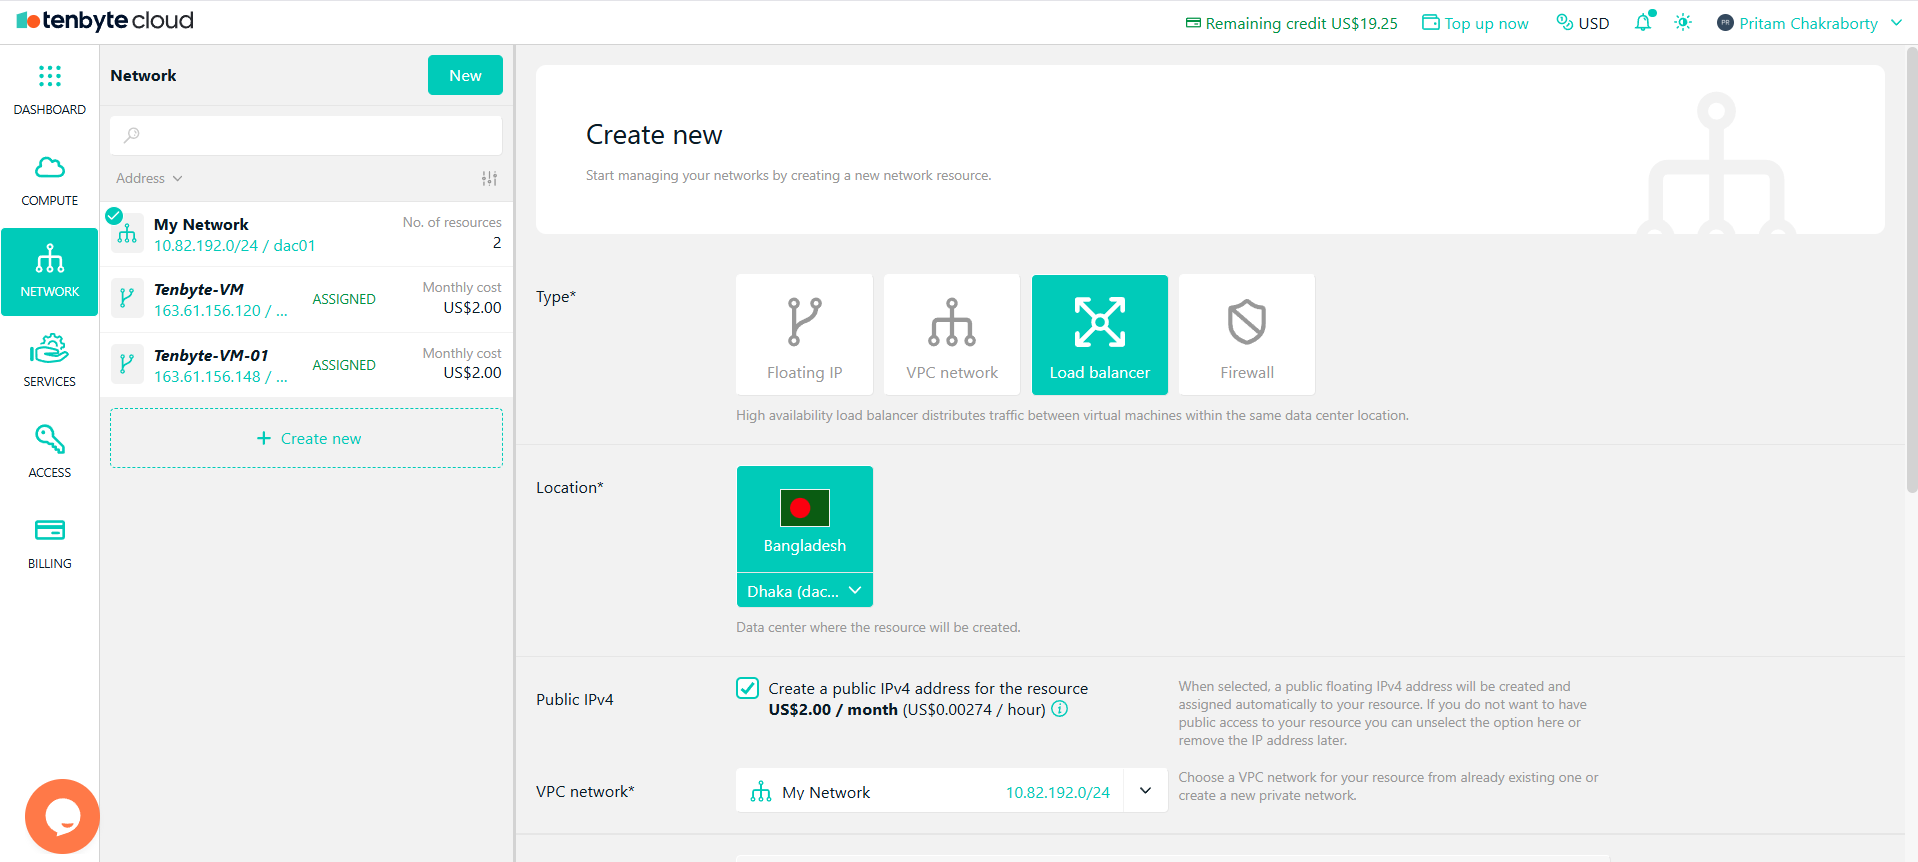Screen dimensions: 1918x862
Task: Open the Tenbyte-VM-01 list entry
Action: (306, 365)
